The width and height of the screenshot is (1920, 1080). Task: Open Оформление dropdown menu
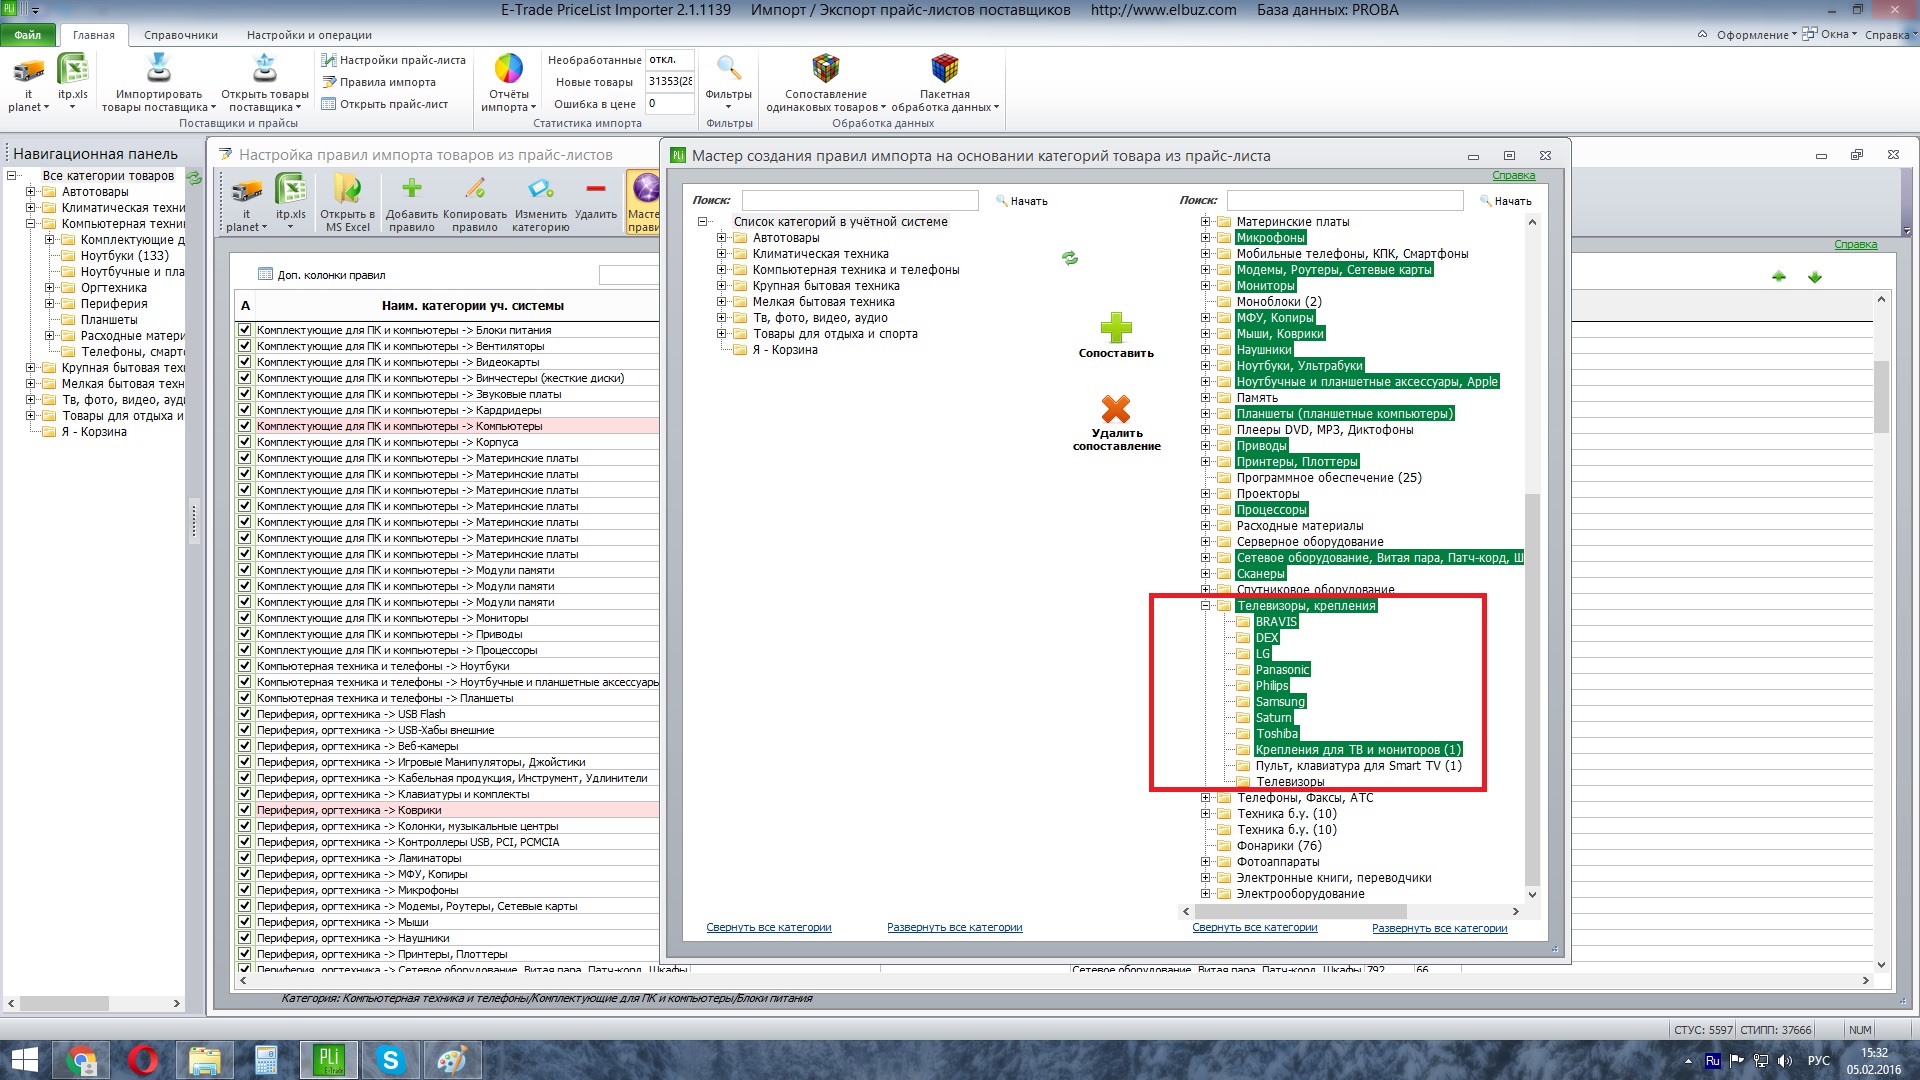1755,35
